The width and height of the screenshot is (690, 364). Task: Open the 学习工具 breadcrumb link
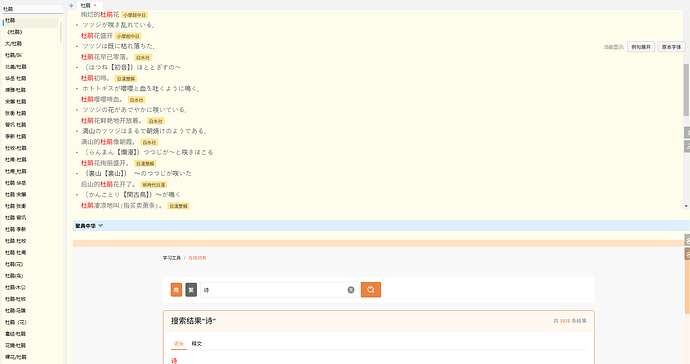click(172, 258)
